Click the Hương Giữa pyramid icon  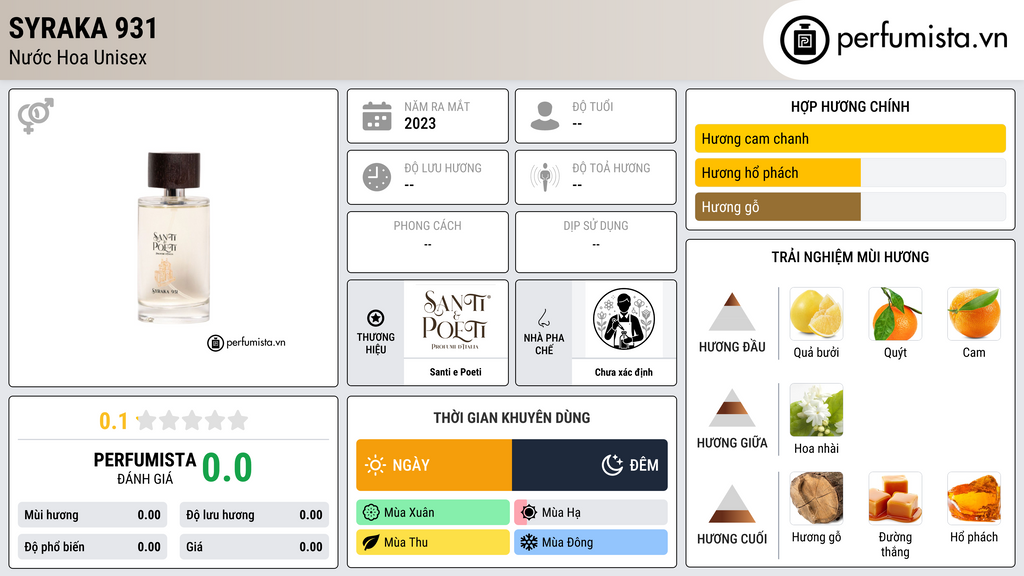[732, 408]
